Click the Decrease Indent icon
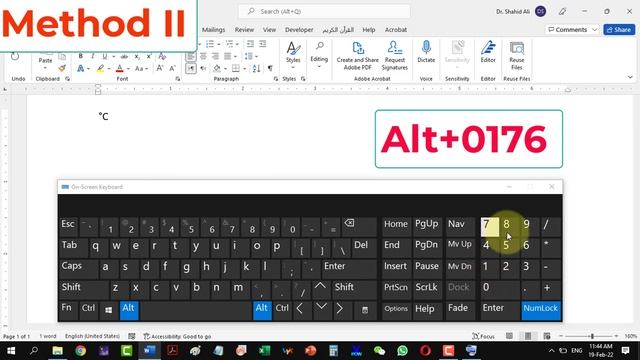 click(x=250, y=44)
